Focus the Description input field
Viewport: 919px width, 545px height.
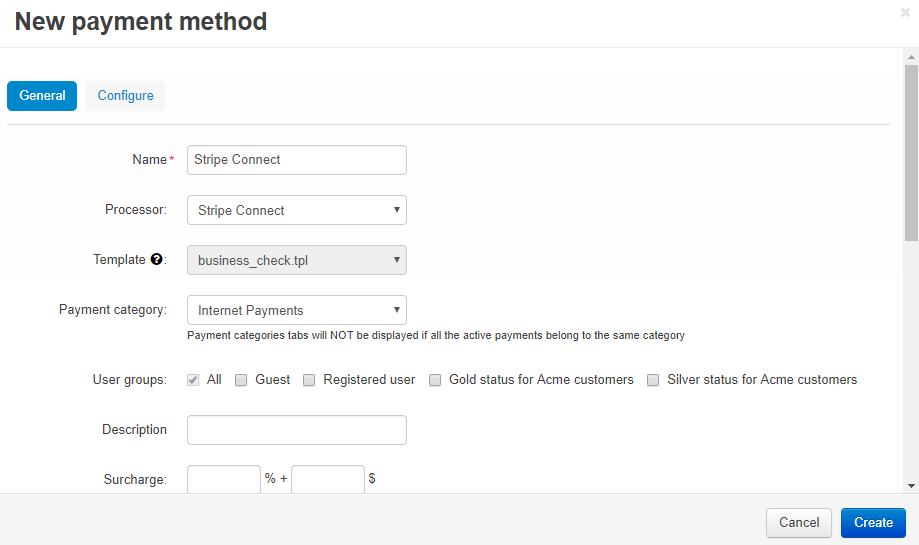pyautogui.click(x=297, y=430)
